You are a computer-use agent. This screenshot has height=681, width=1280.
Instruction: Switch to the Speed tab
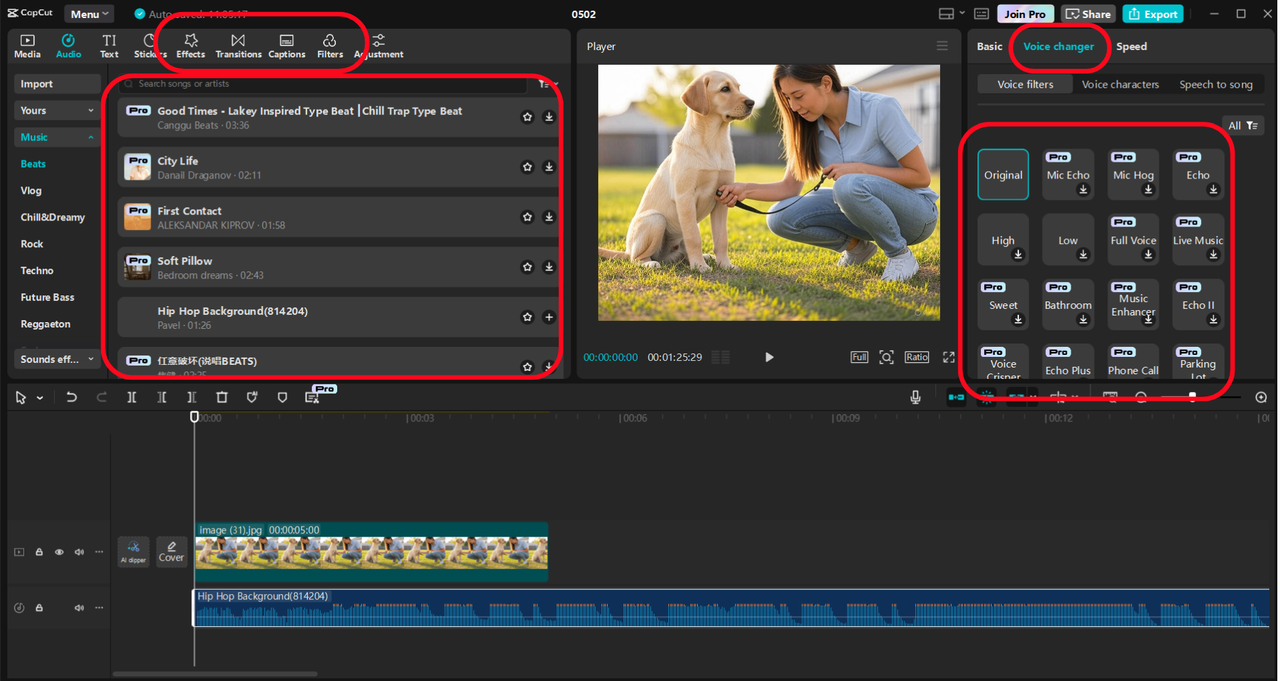click(x=1132, y=46)
